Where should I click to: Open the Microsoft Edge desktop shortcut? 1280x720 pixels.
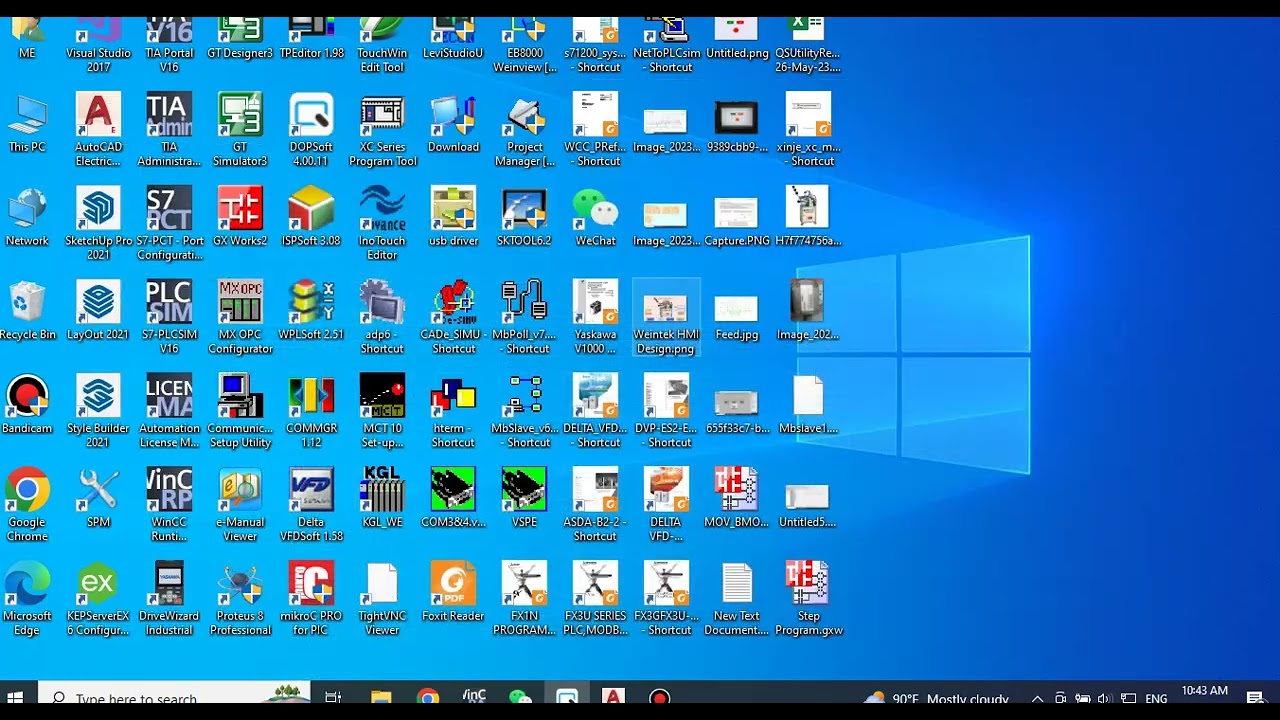[x=27, y=599]
